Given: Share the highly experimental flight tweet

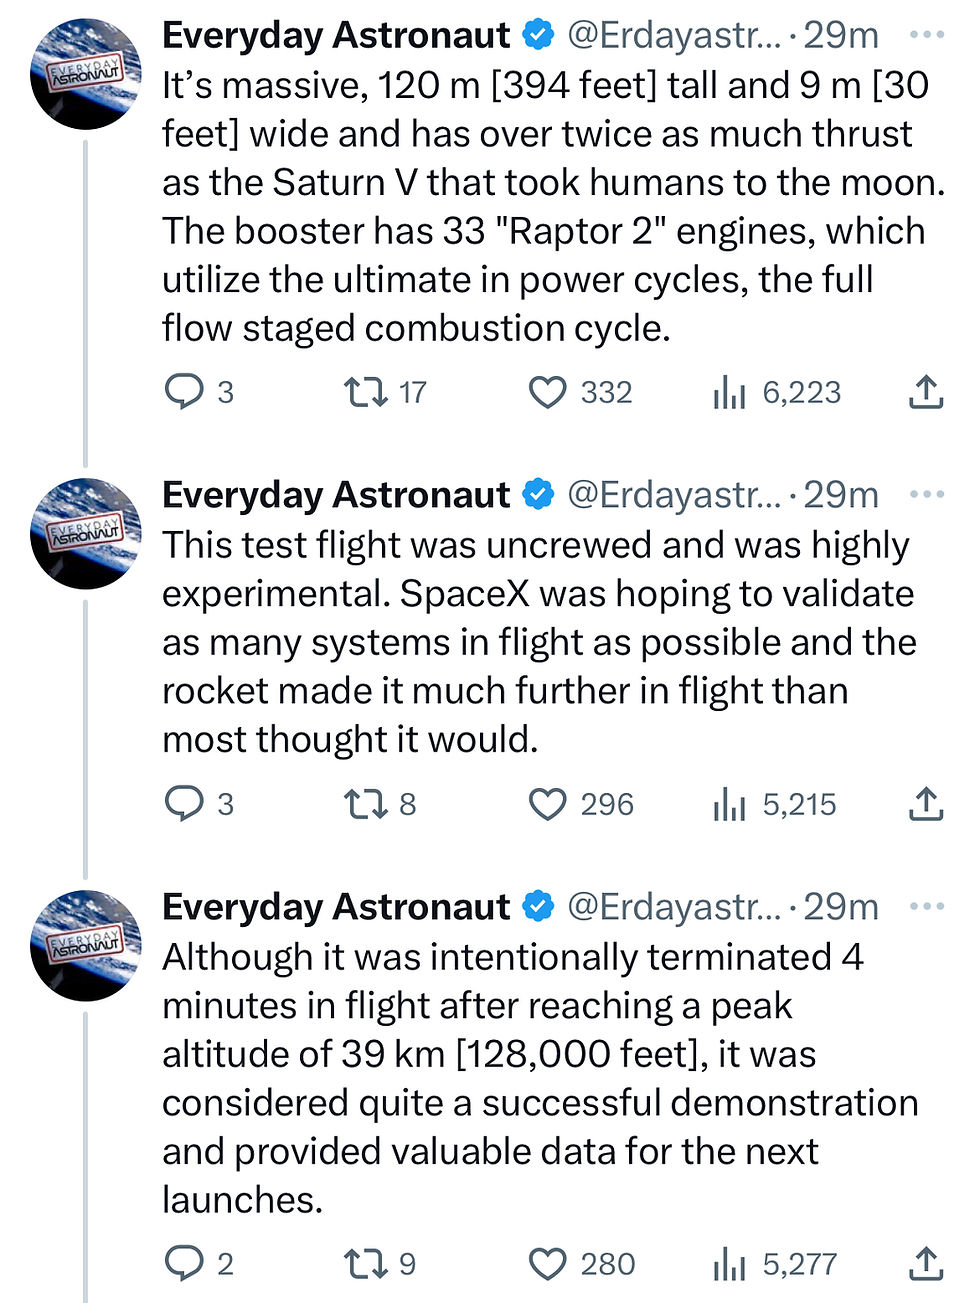Looking at the screenshot, I should point(926,804).
